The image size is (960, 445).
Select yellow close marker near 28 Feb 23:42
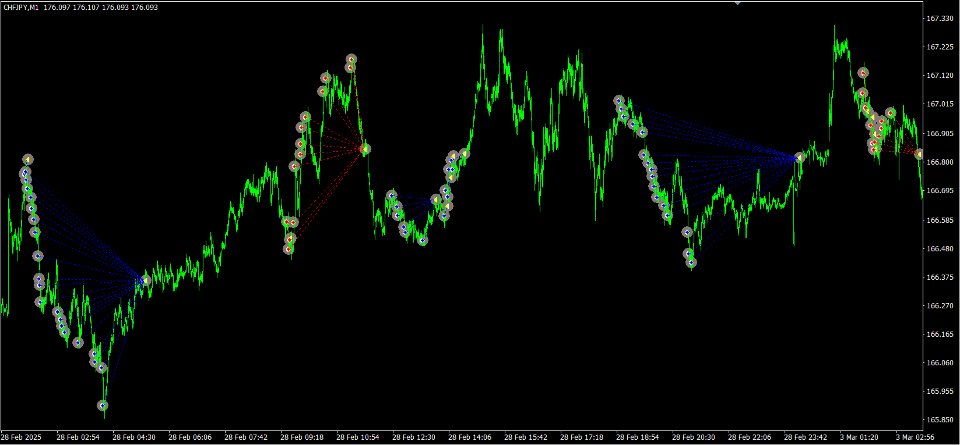[x=800, y=157]
